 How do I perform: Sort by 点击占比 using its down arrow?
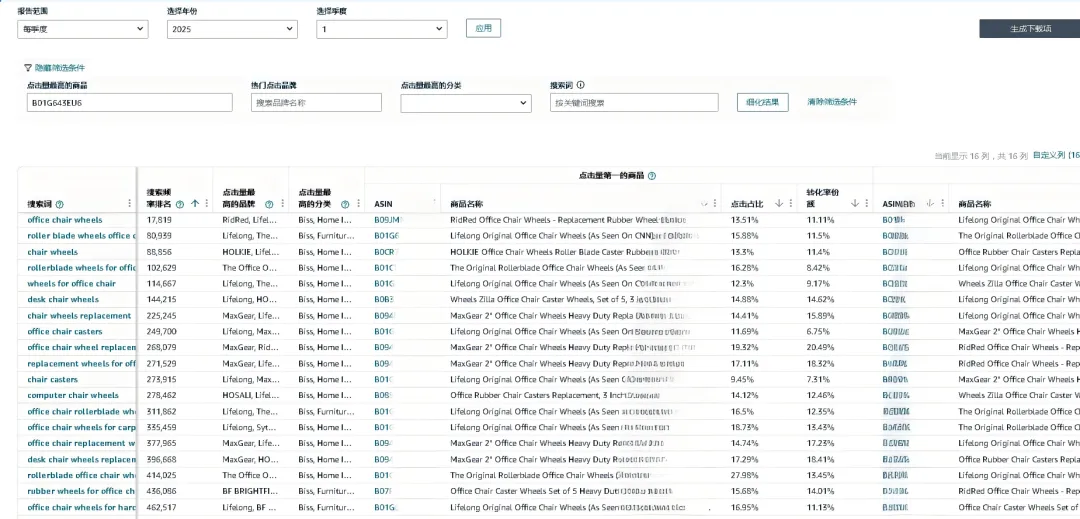point(779,204)
